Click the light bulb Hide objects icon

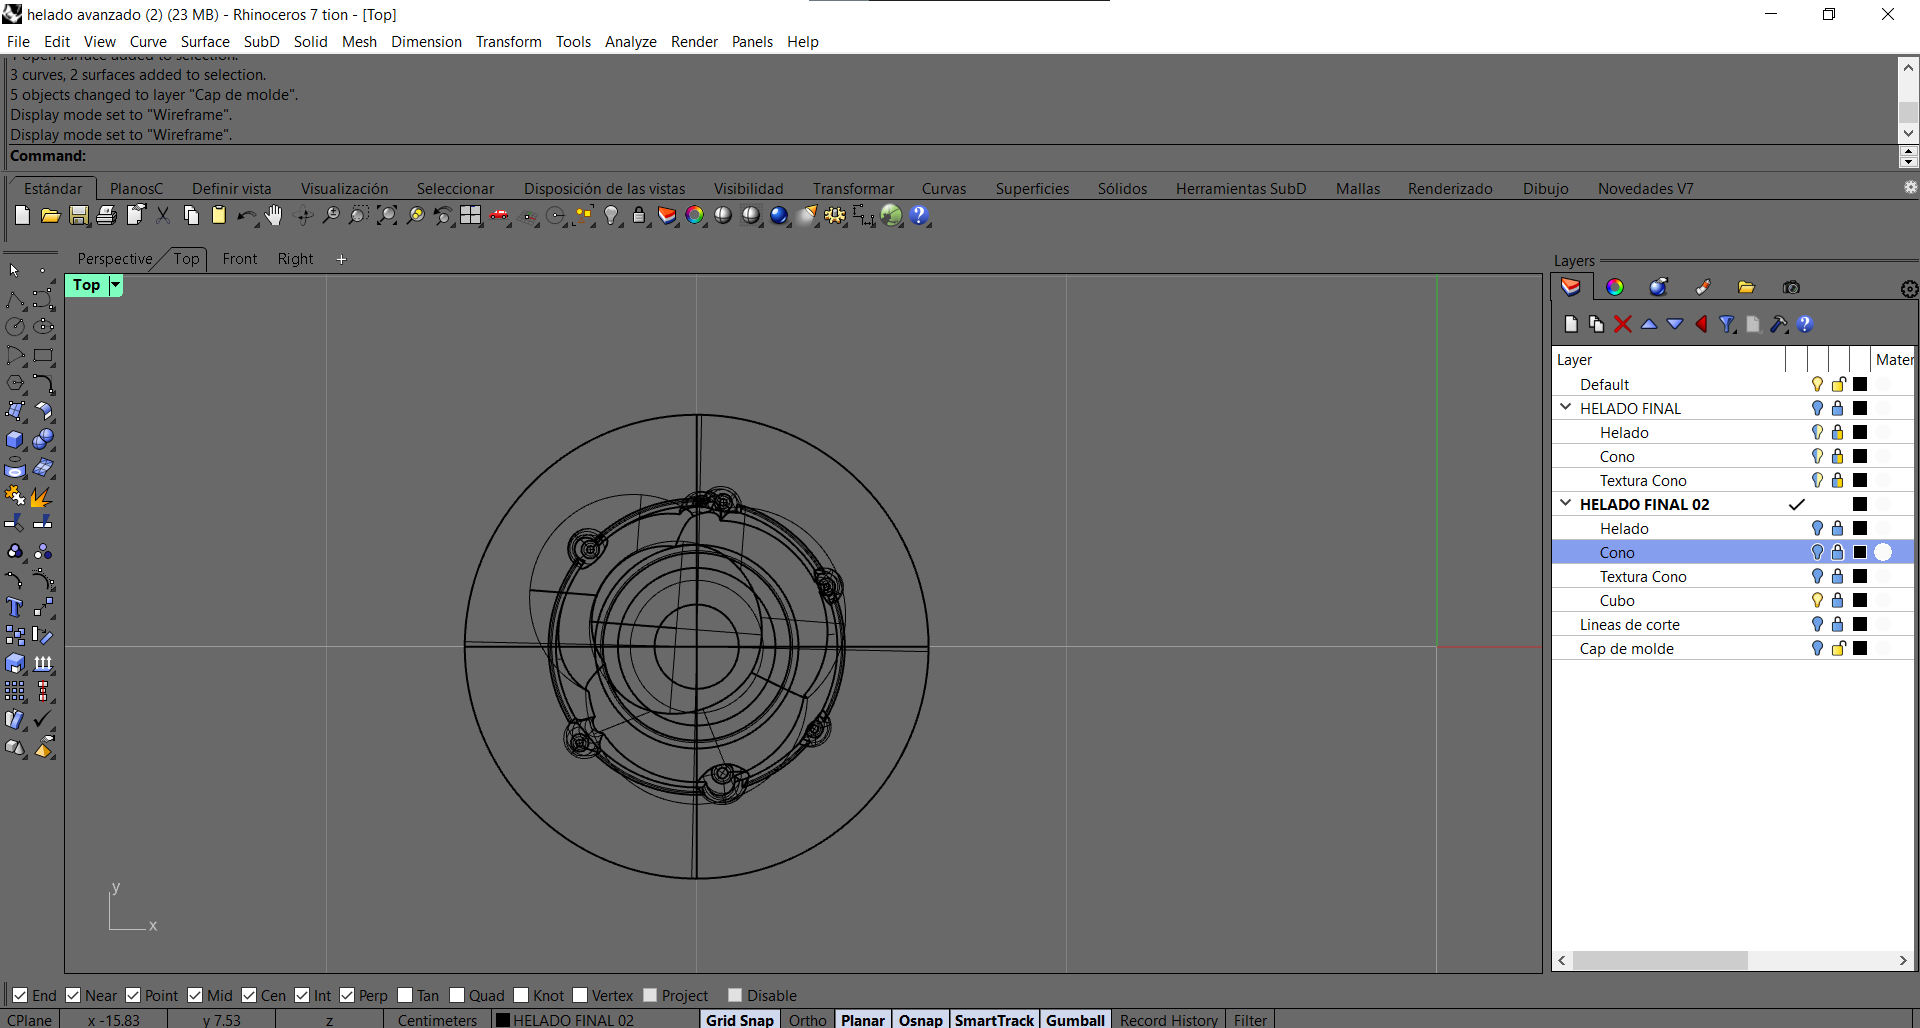click(x=612, y=216)
